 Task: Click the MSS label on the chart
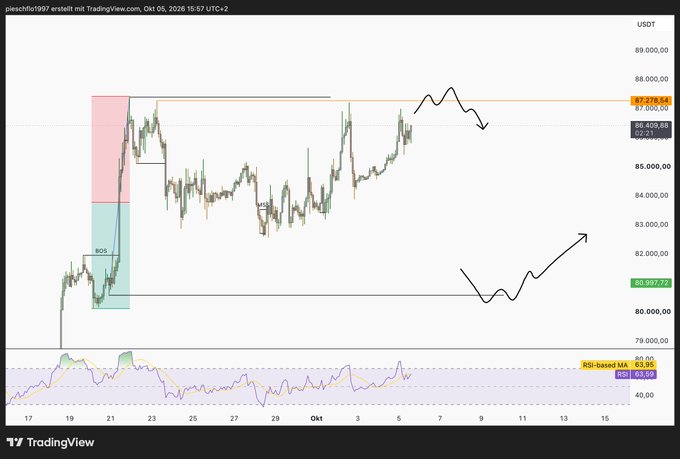coord(264,205)
